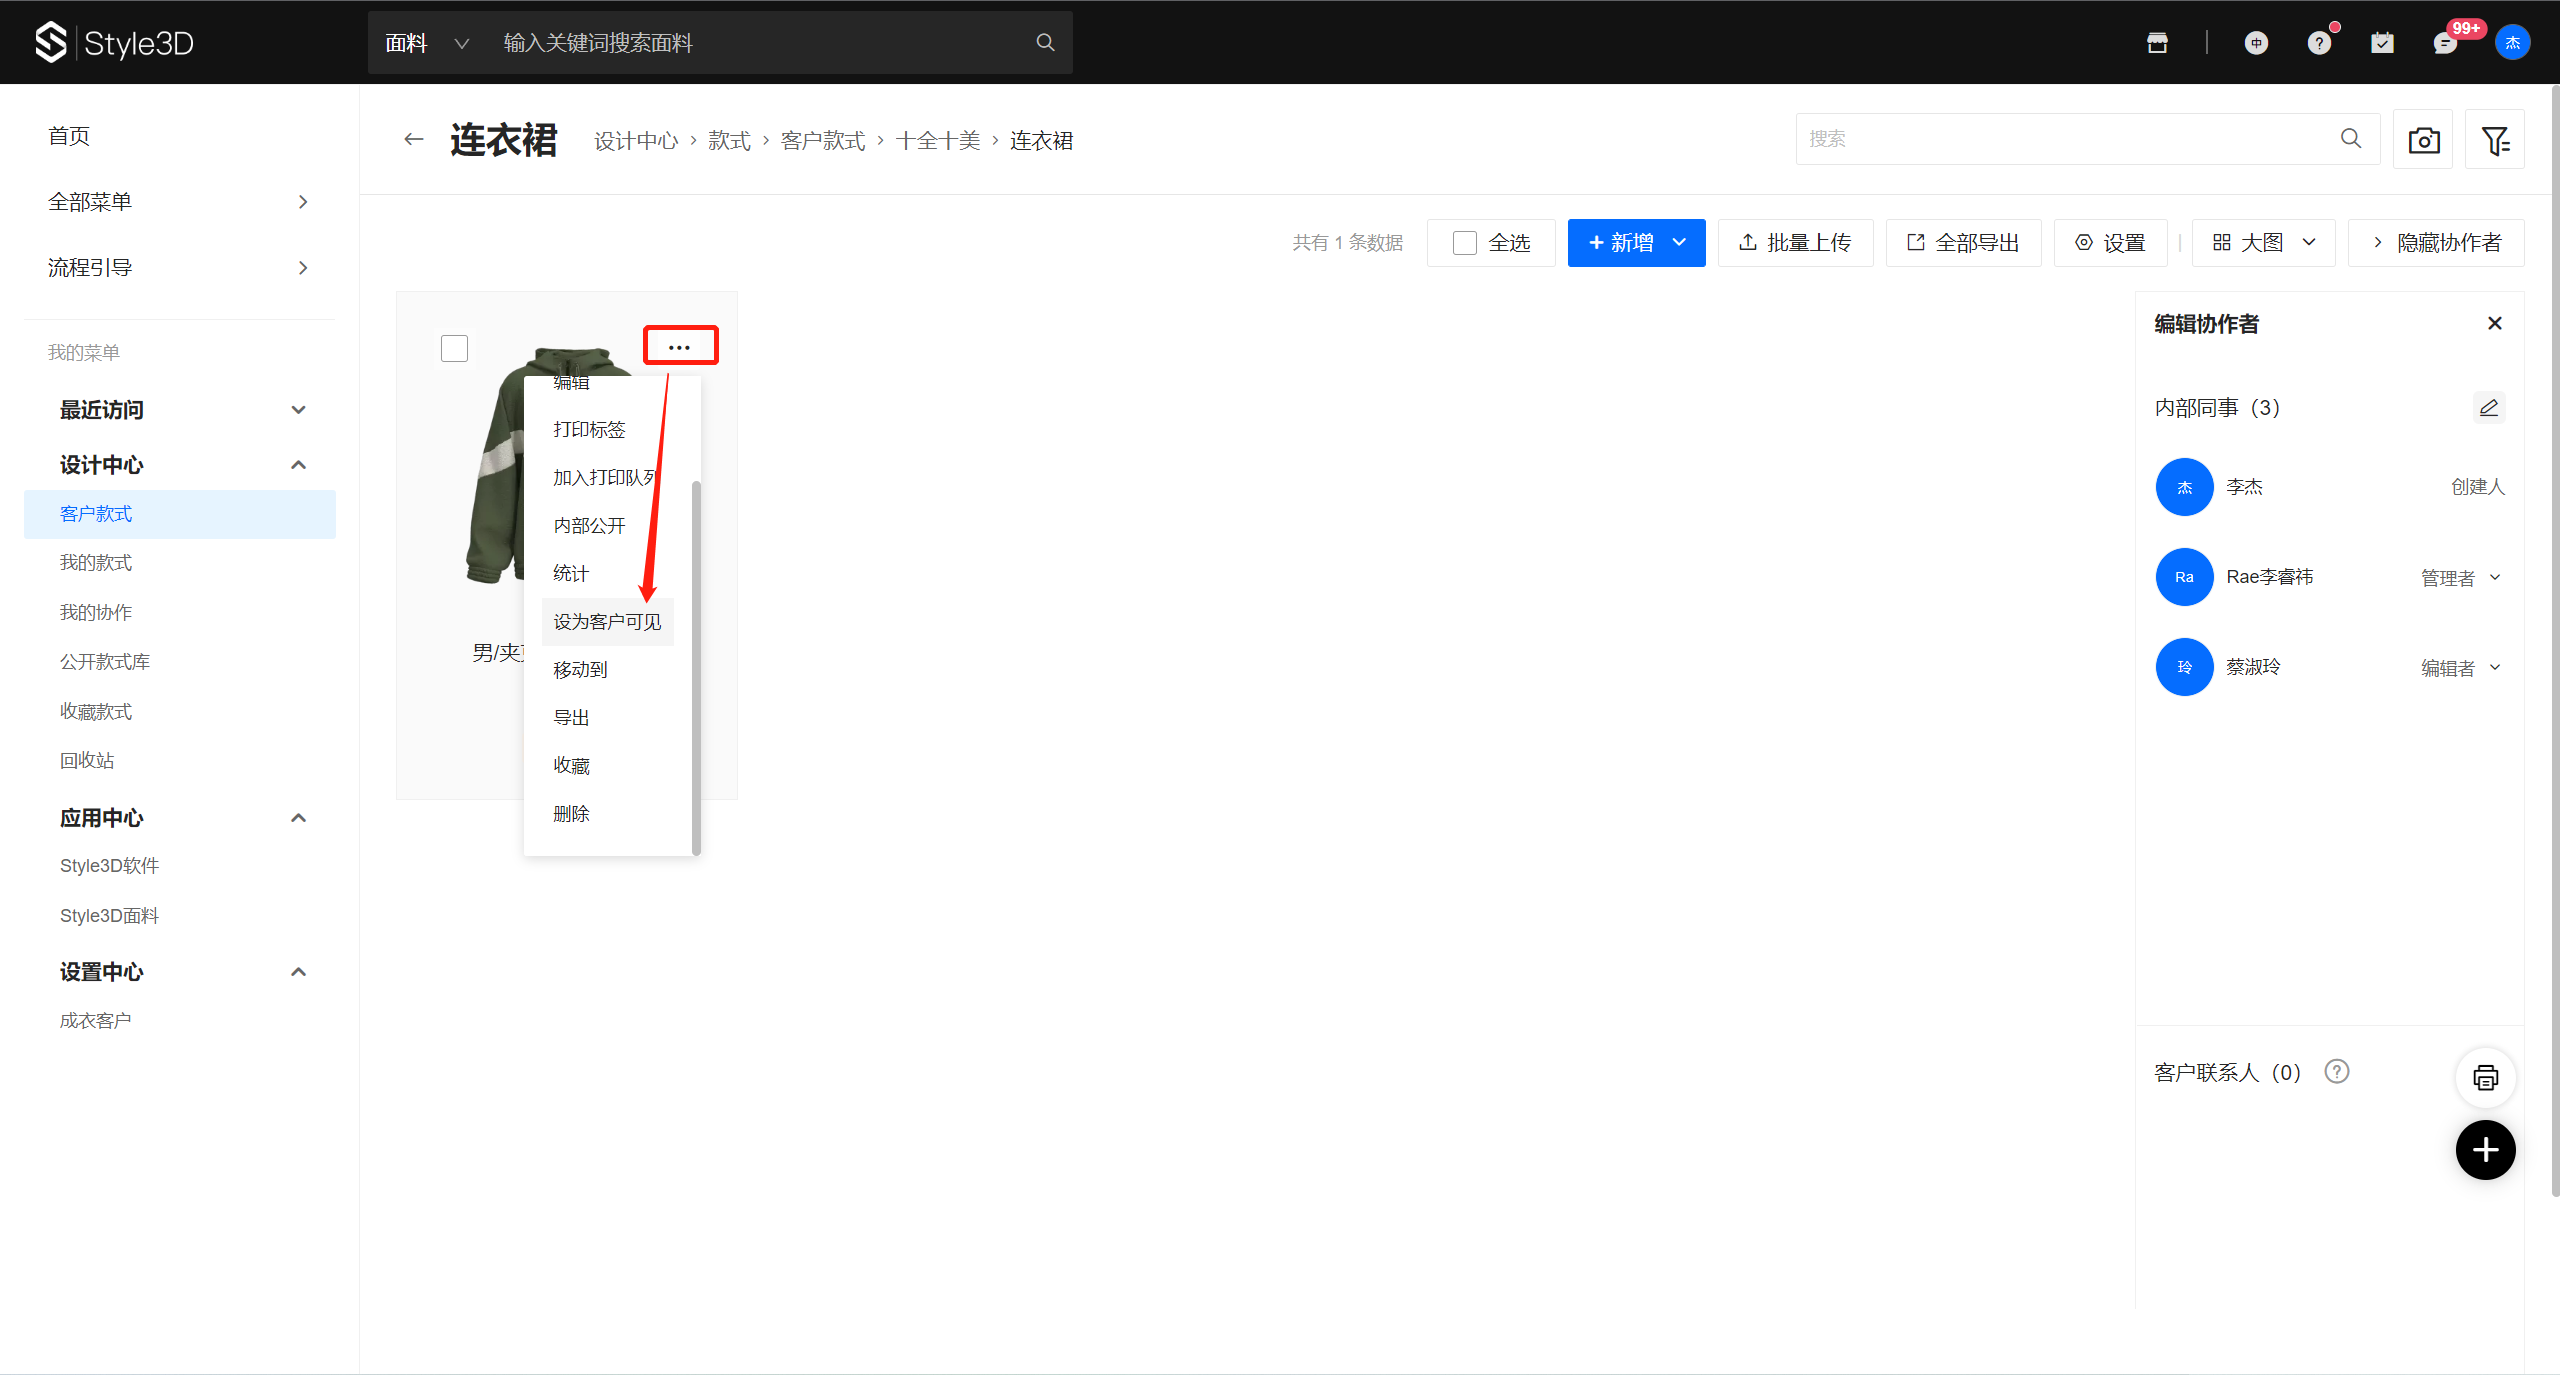Click the printer icon floating button
This screenshot has width=2560, height=1375.
(x=2485, y=1078)
